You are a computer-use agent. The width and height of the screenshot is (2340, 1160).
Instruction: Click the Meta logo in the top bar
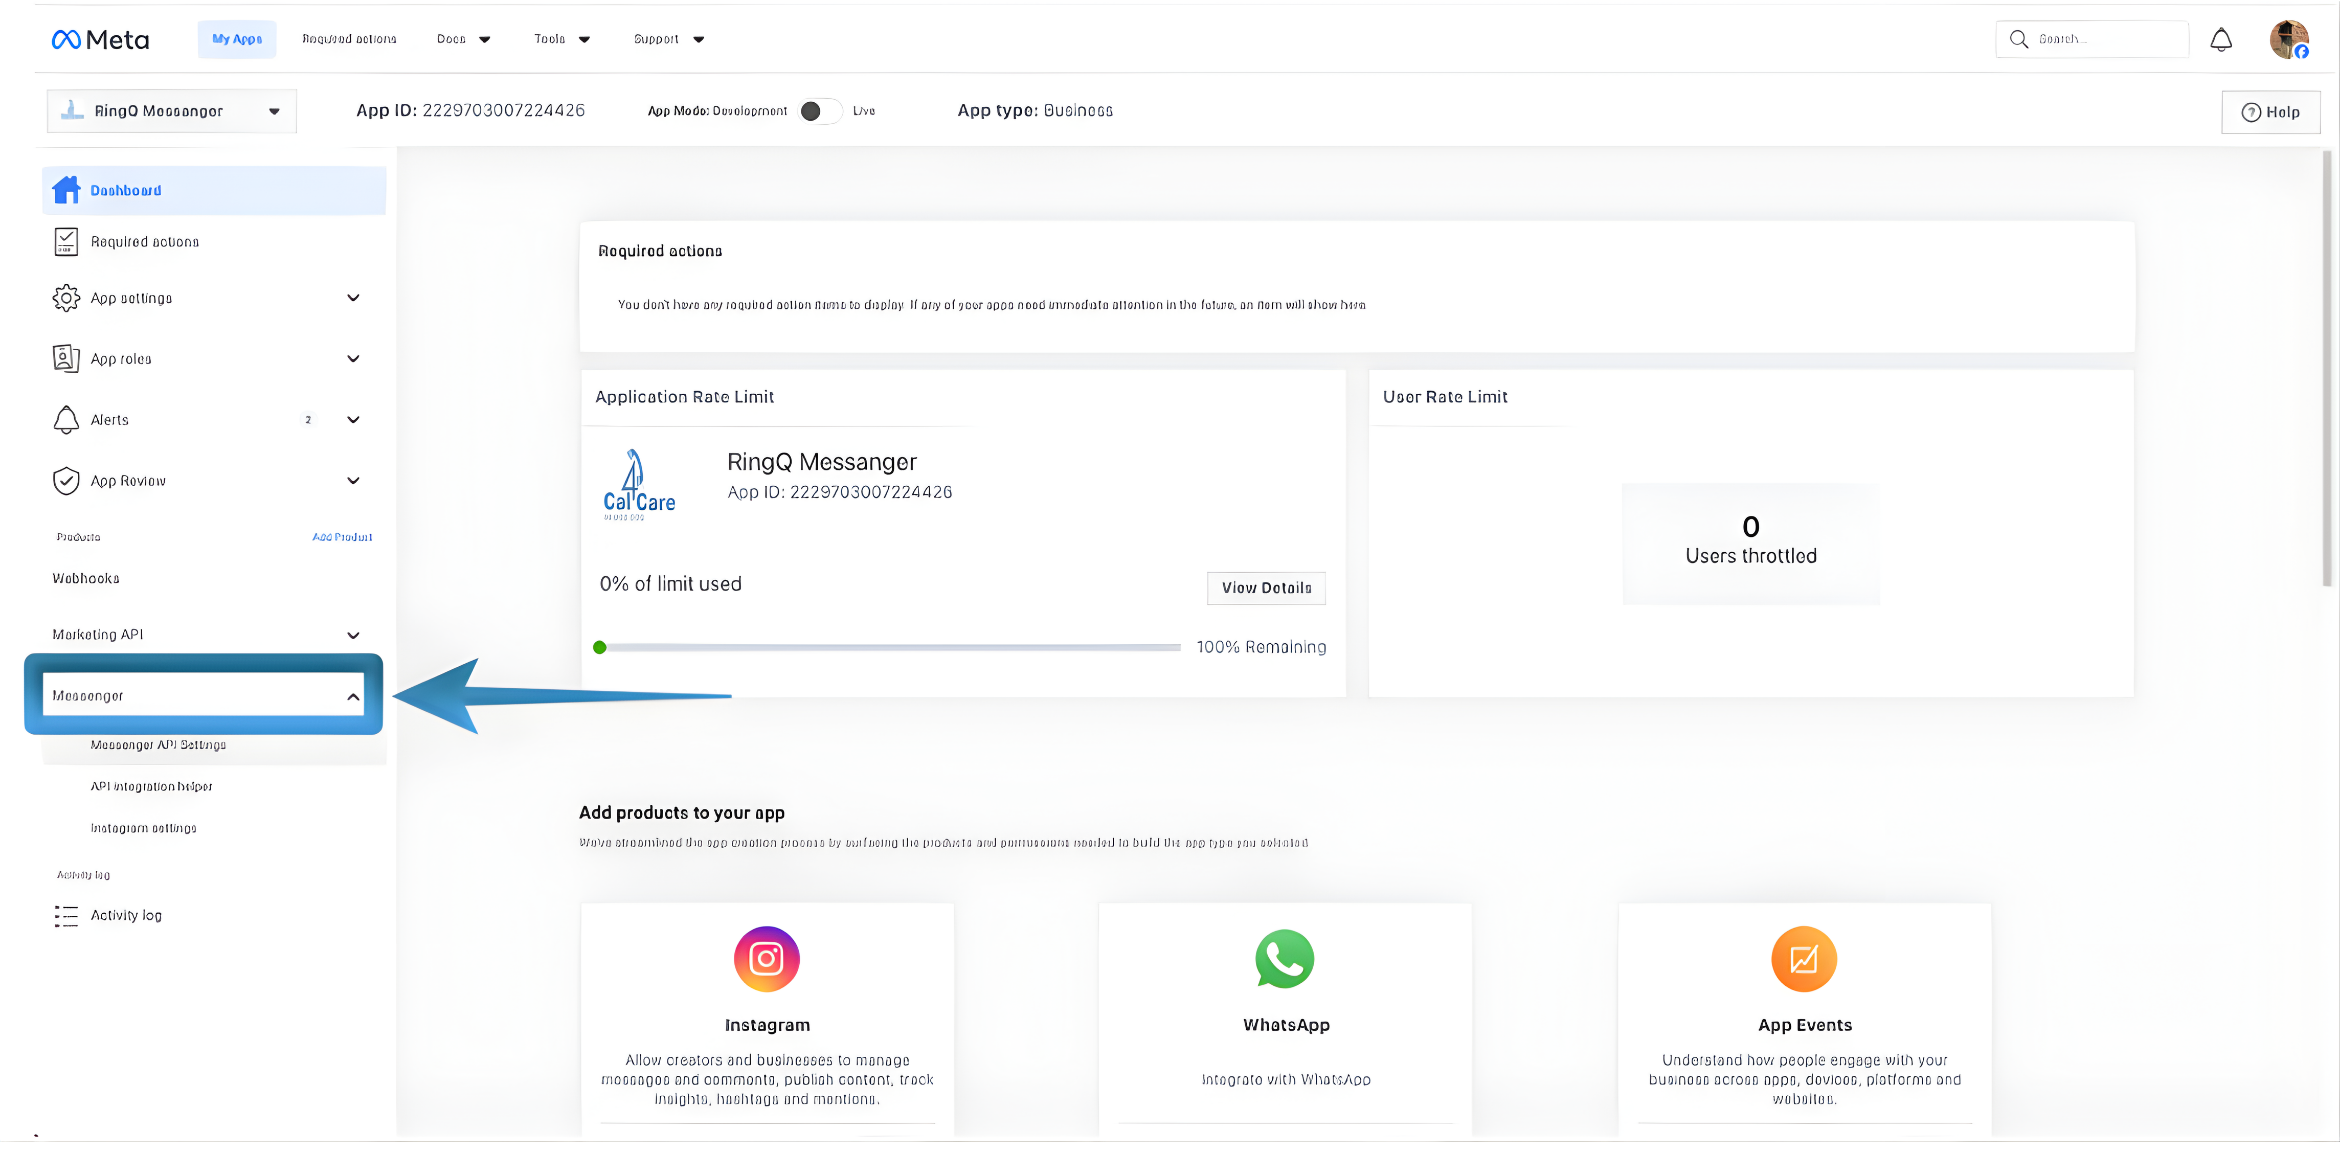coord(99,39)
